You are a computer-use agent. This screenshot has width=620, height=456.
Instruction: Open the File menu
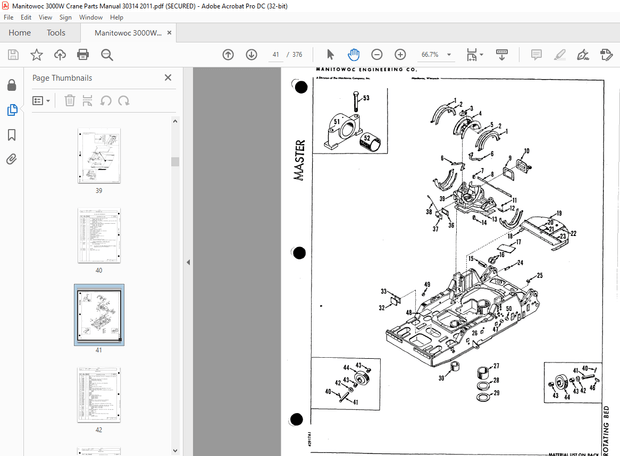8,17
